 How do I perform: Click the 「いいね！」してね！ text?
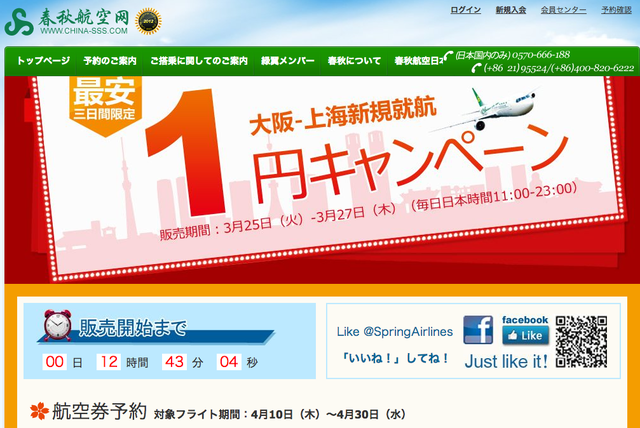point(395,358)
